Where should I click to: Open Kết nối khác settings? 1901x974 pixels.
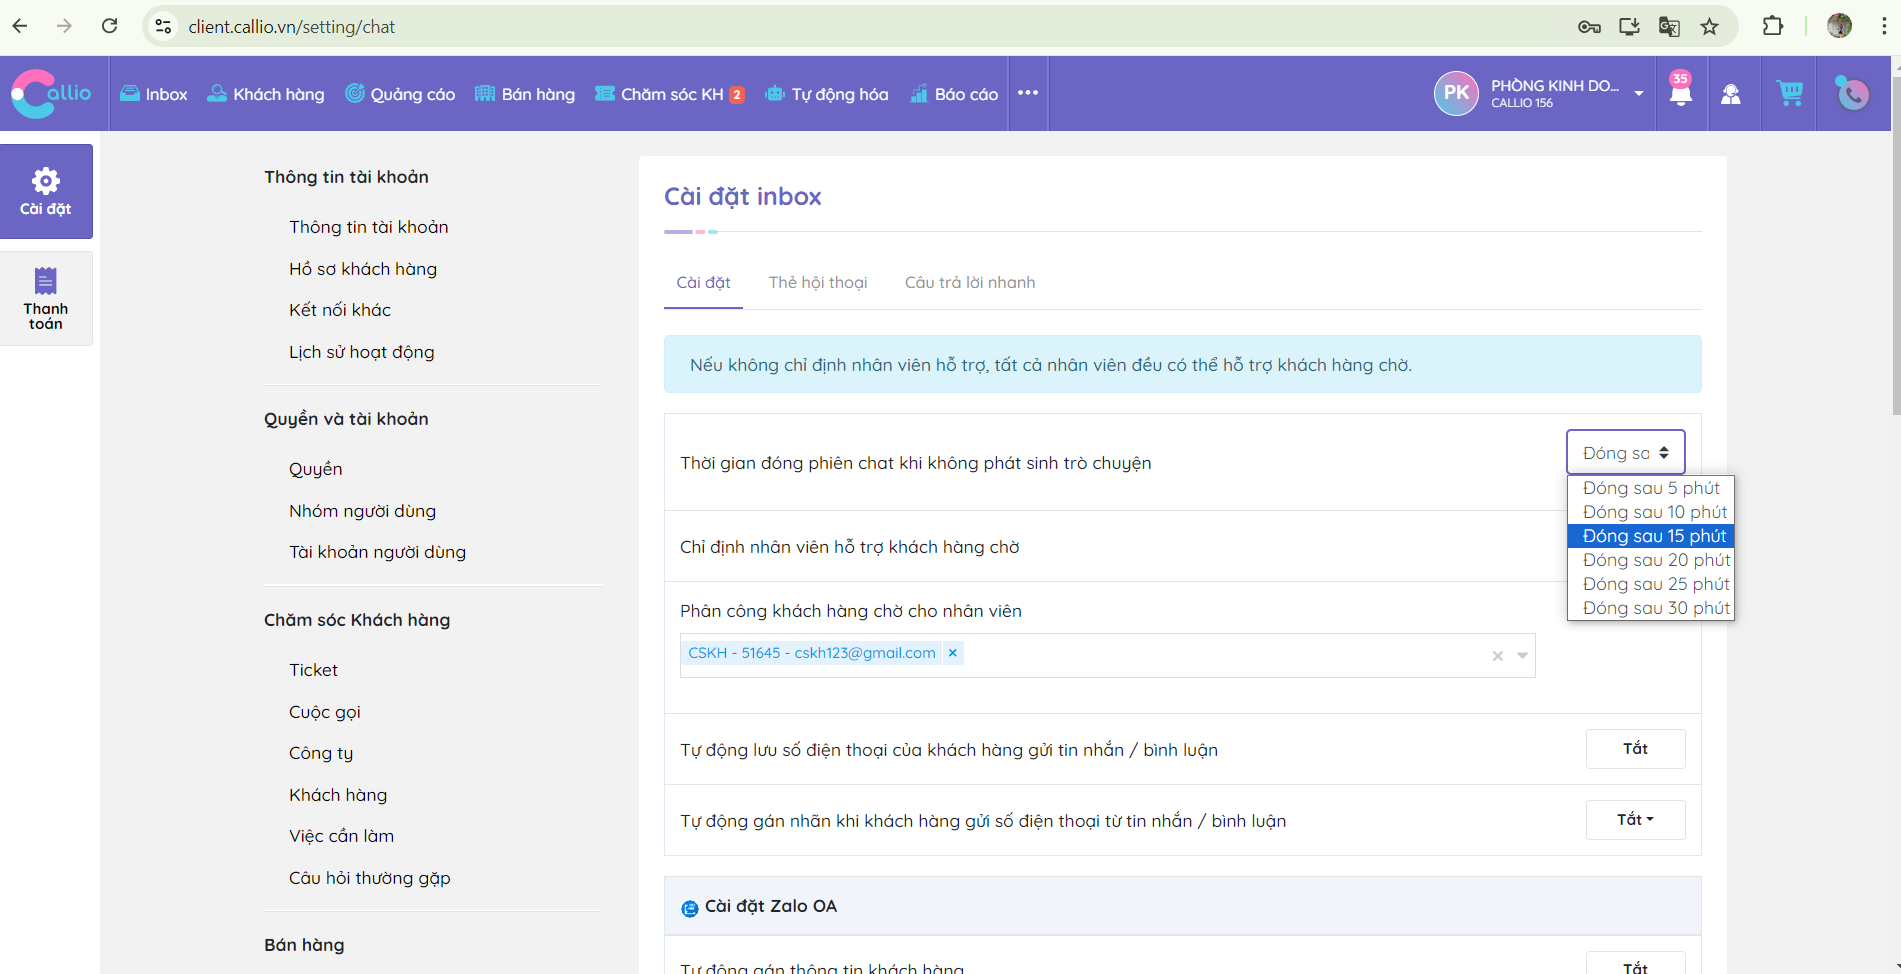pyautogui.click(x=340, y=310)
